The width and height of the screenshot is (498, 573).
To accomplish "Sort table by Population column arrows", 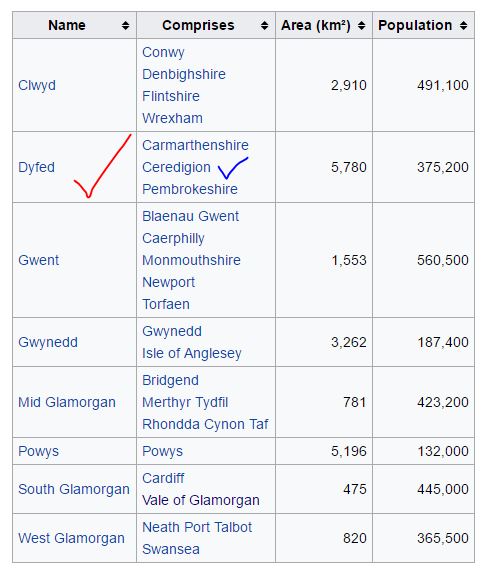I will coord(463,26).
